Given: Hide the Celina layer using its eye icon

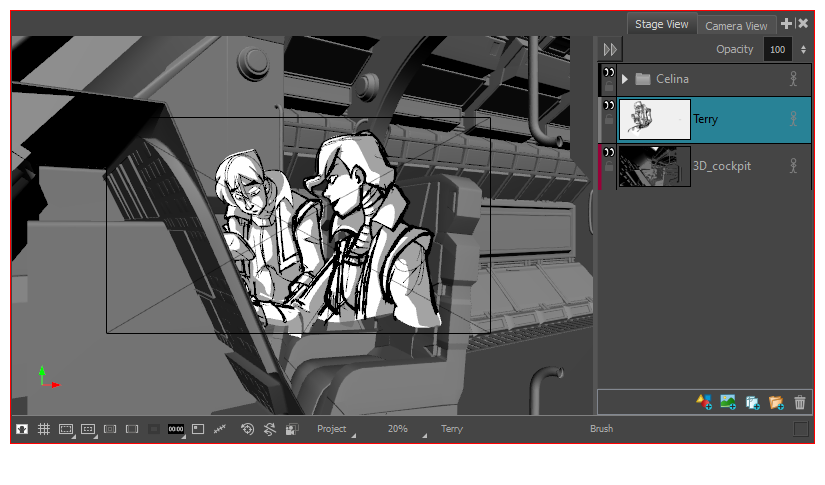Looking at the screenshot, I should point(609,72).
